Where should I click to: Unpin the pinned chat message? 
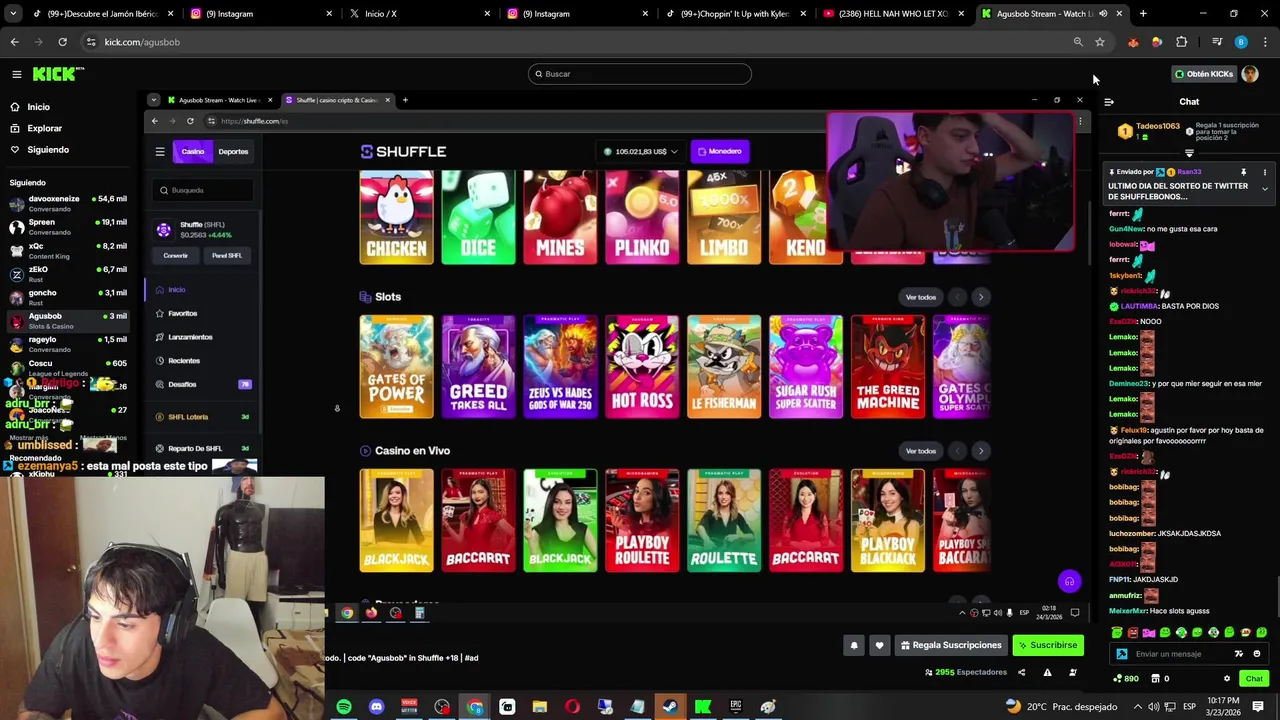(1243, 172)
